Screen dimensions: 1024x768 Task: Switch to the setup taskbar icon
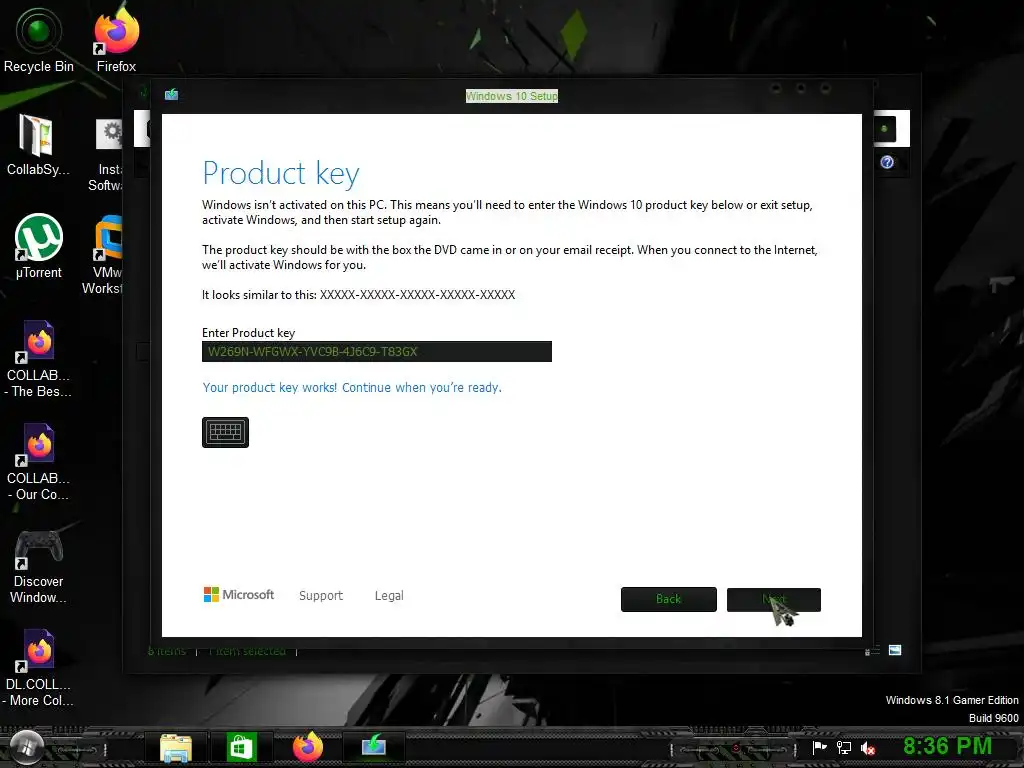pos(374,745)
